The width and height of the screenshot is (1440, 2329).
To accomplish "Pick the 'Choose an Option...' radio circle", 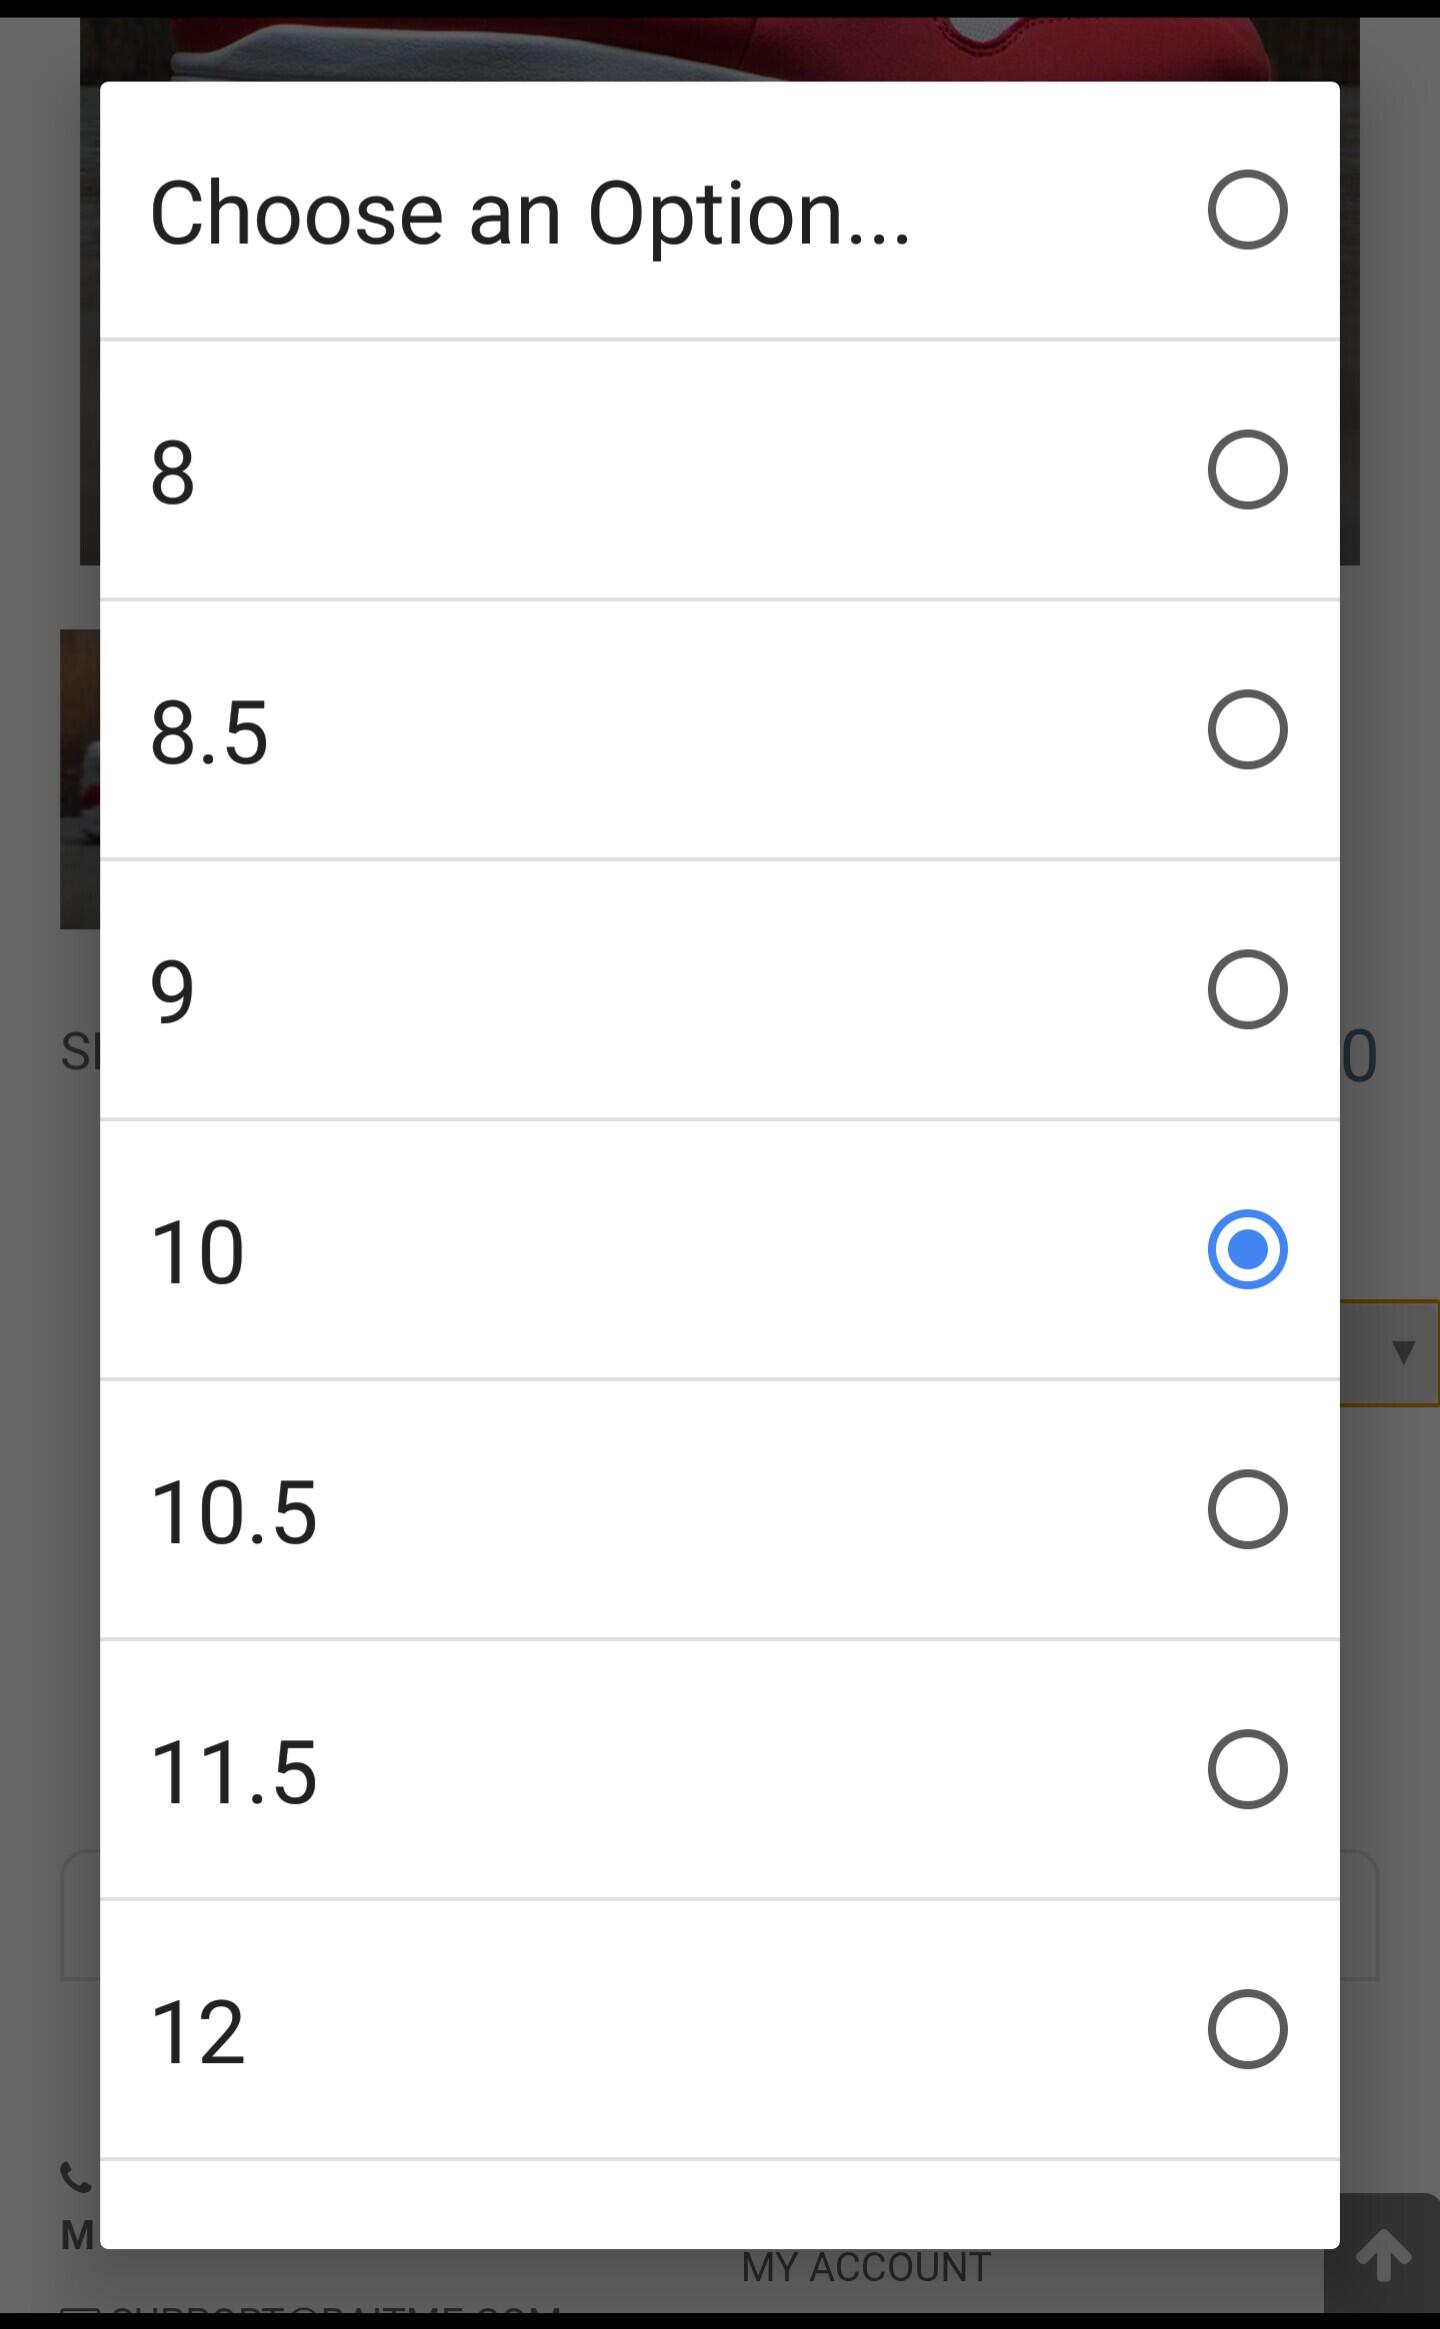I will click(1246, 210).
